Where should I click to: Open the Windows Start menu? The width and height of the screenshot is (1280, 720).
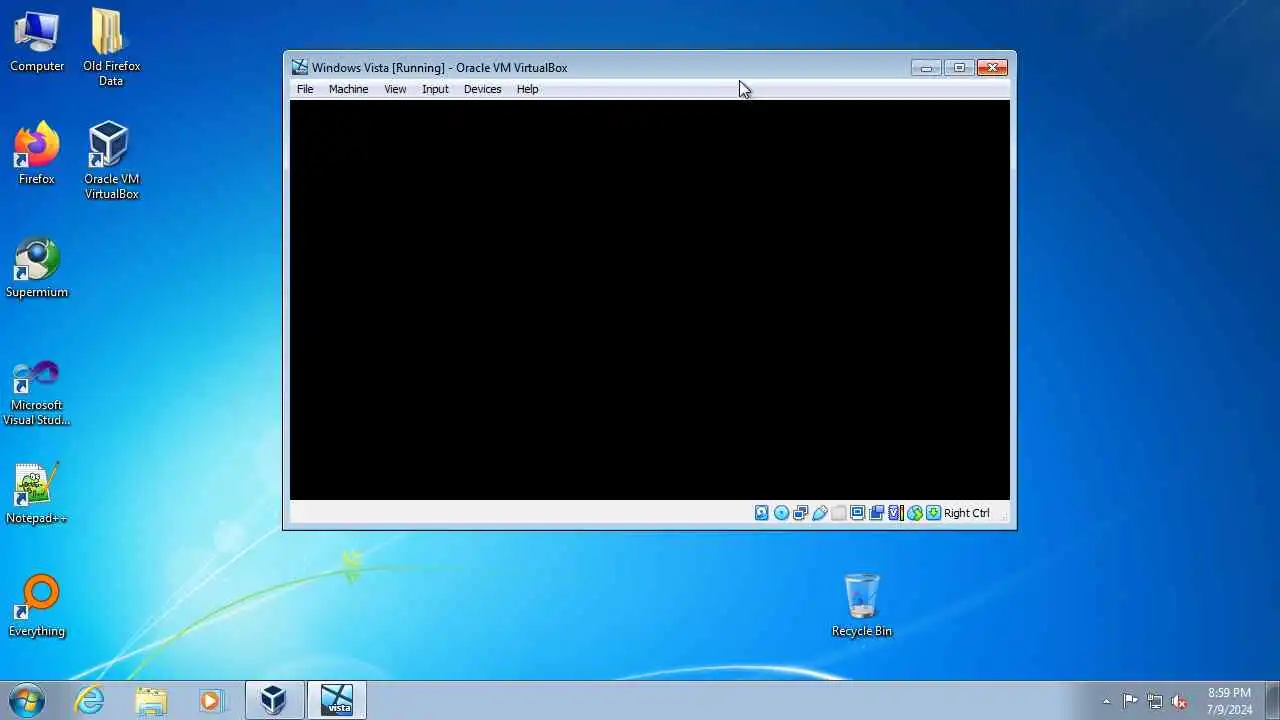pyautogui.click(x=27, y=700)
